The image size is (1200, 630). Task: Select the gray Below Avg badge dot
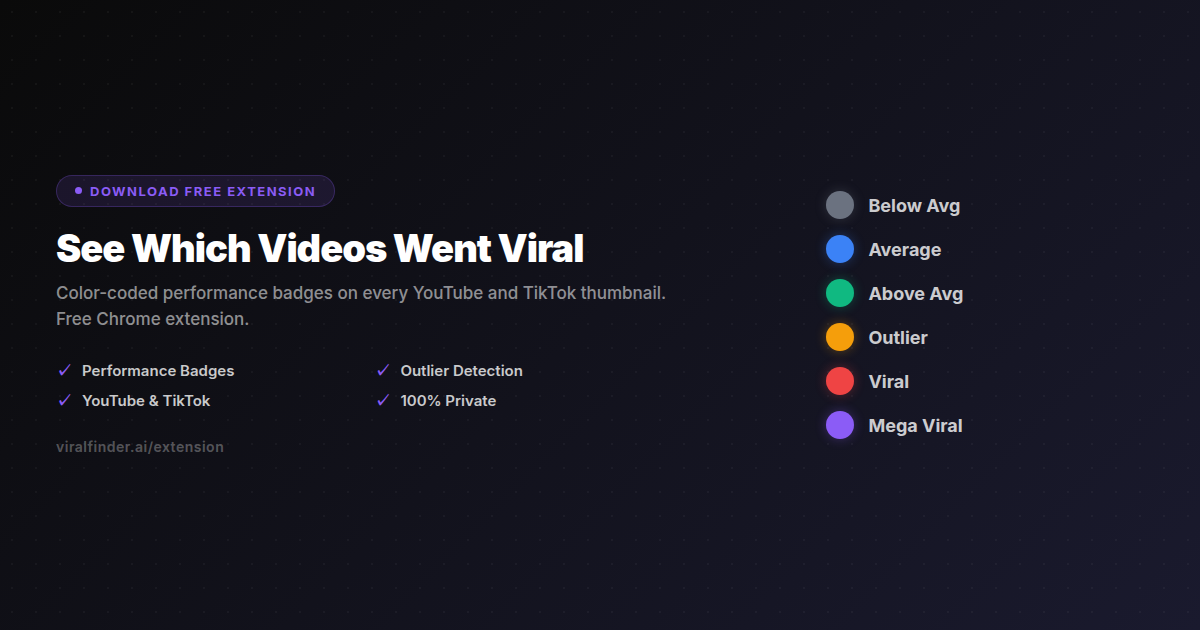840,205
